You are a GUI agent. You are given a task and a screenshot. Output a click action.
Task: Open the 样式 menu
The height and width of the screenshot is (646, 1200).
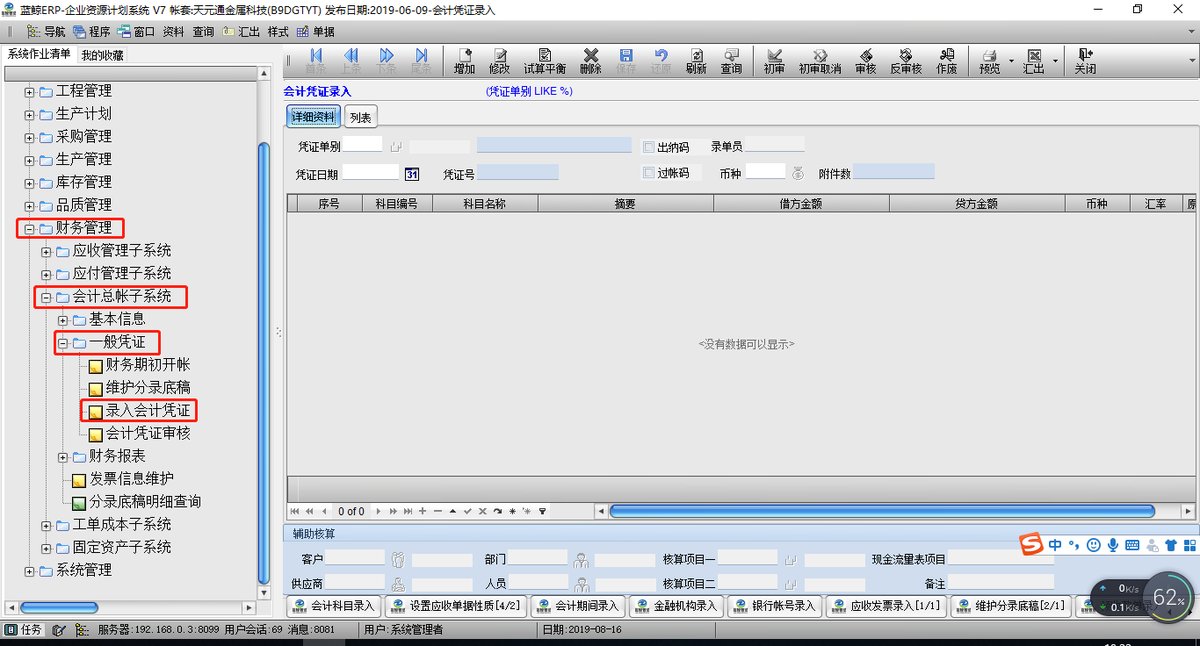278,31
